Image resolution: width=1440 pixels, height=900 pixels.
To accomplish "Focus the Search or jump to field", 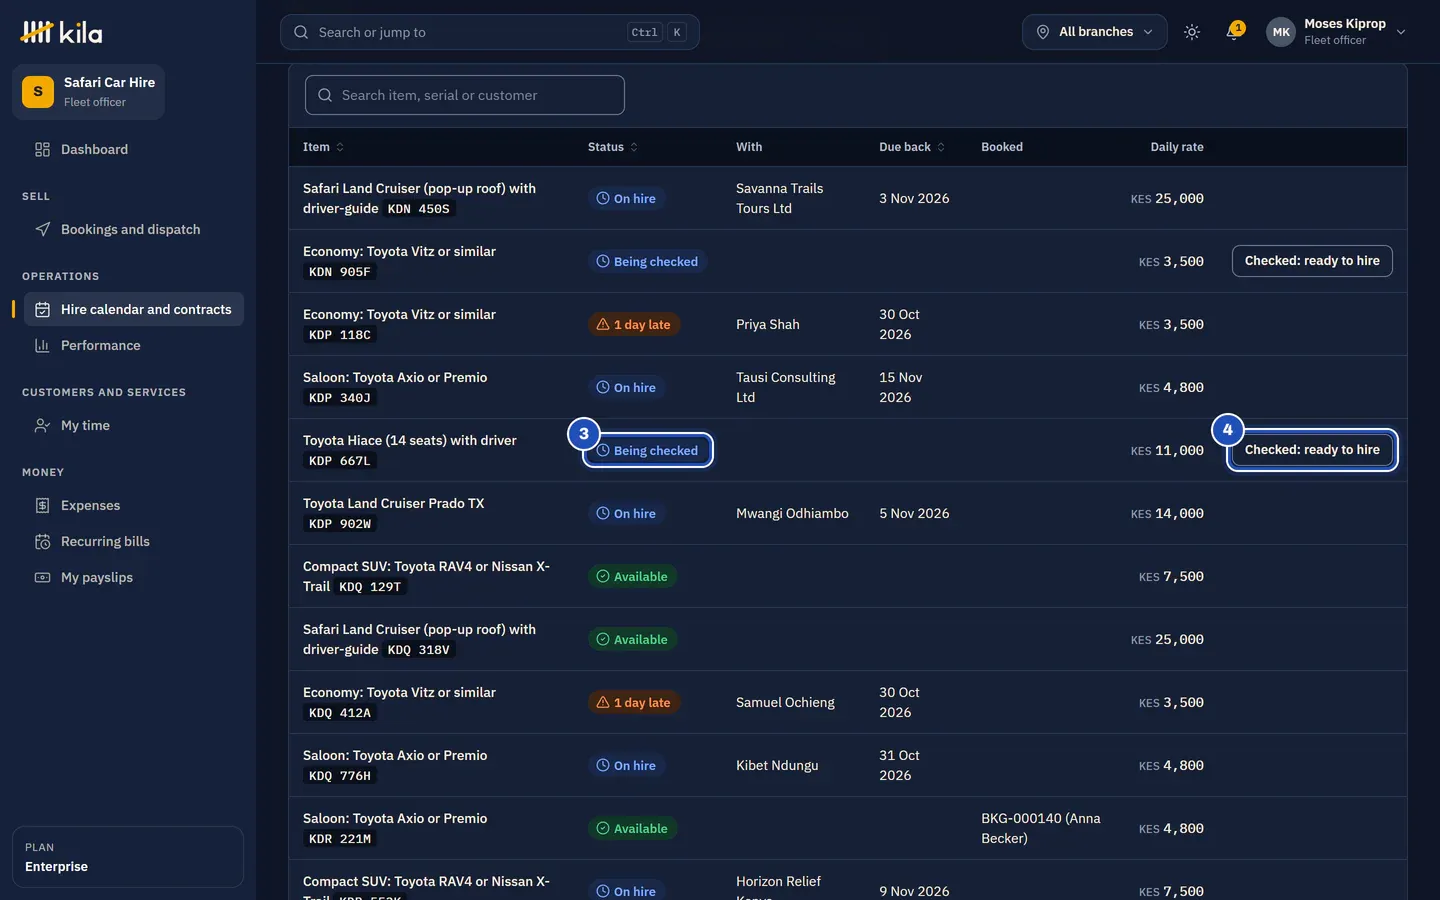I will (489, 32).
